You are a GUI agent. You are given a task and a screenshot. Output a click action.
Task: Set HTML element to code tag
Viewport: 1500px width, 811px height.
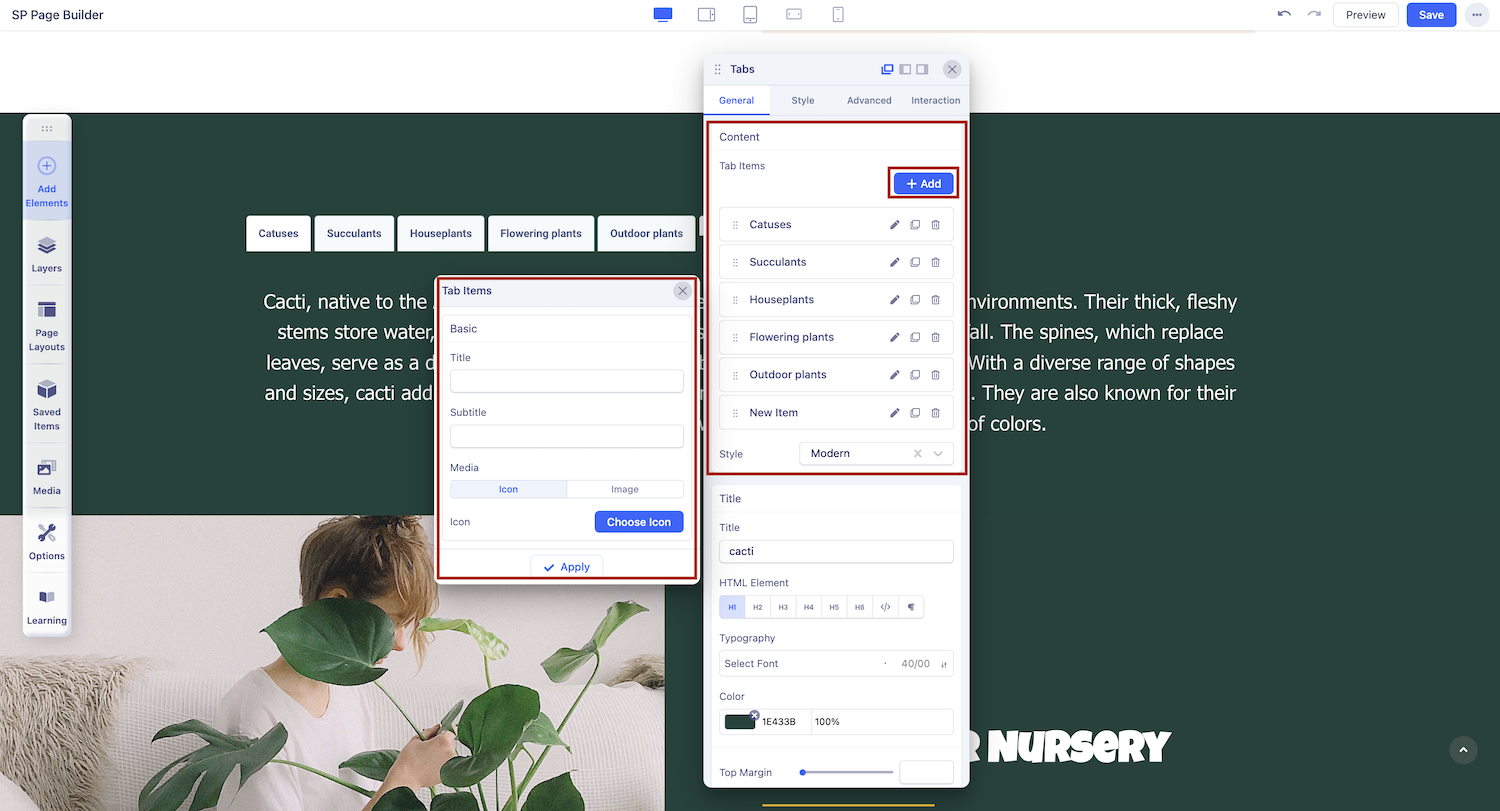pyautogui.click(x=885, y=607)
